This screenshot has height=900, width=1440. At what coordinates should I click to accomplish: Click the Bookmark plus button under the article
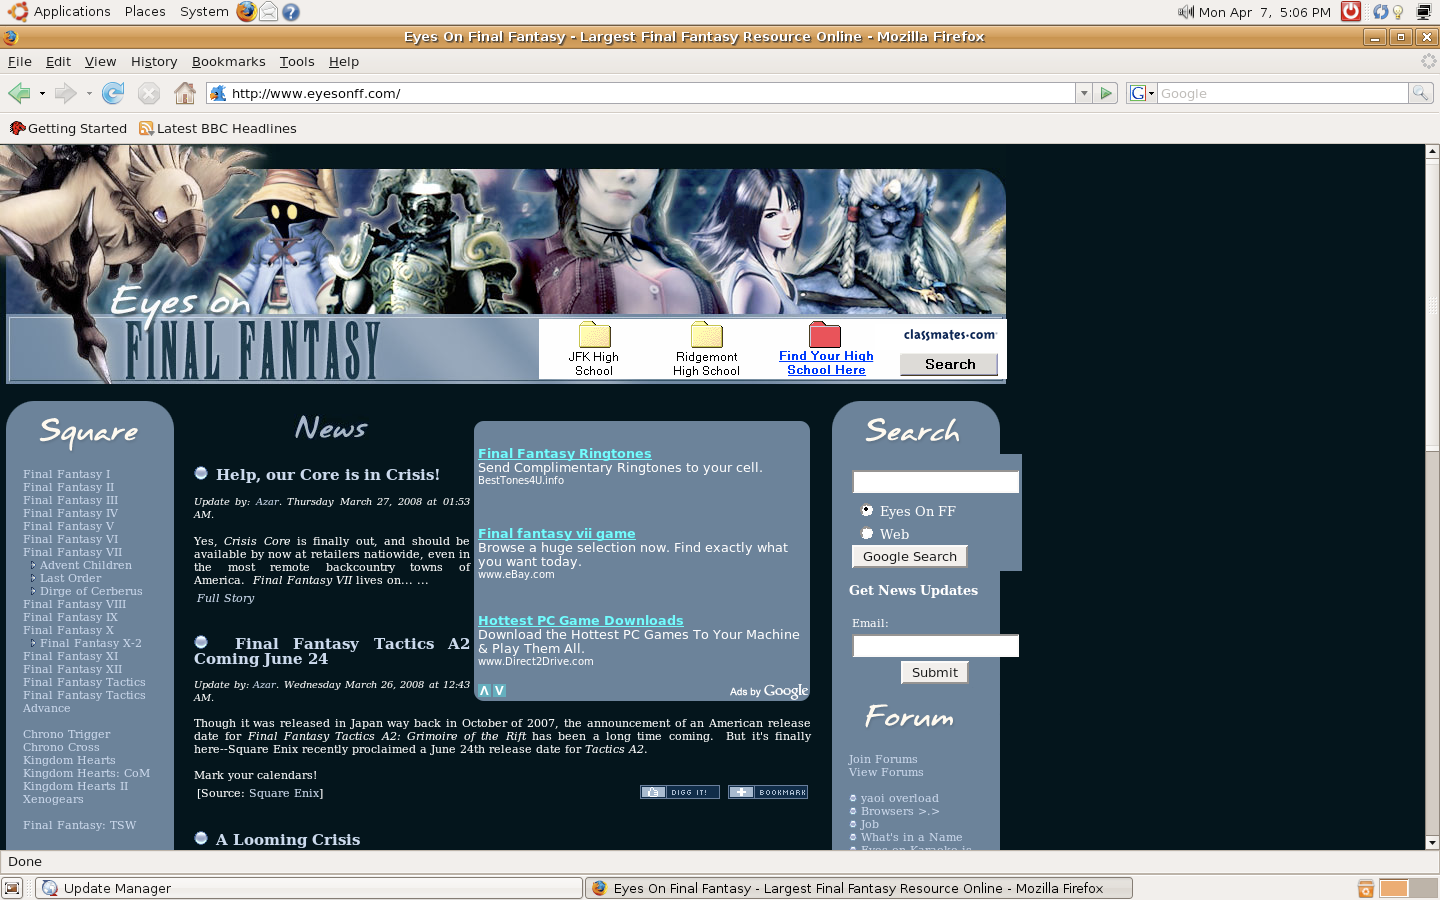click(768, 792)
